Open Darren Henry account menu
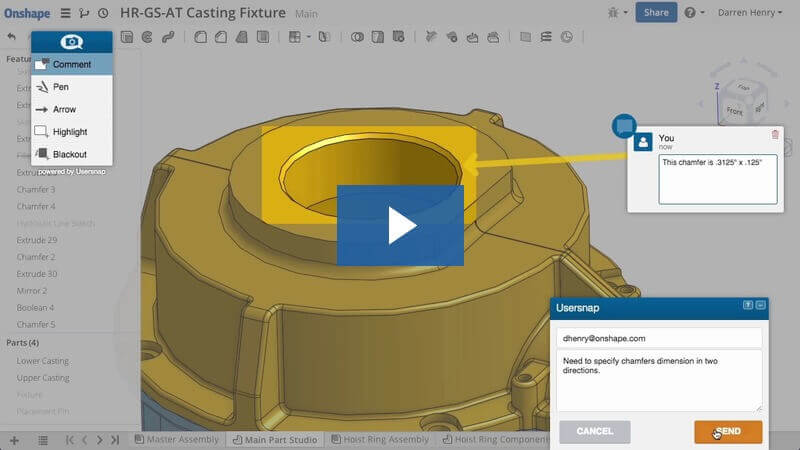The height and width of the screenshot is (450, 800). point(749,12)
